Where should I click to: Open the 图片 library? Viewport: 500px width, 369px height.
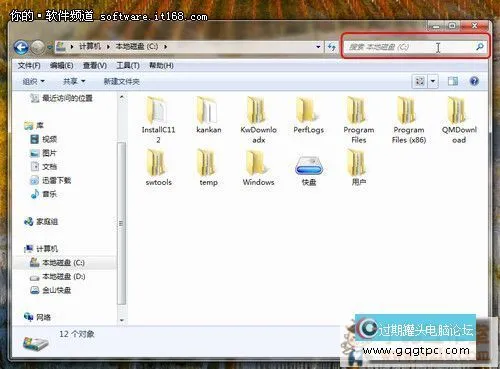click(43, 153)
